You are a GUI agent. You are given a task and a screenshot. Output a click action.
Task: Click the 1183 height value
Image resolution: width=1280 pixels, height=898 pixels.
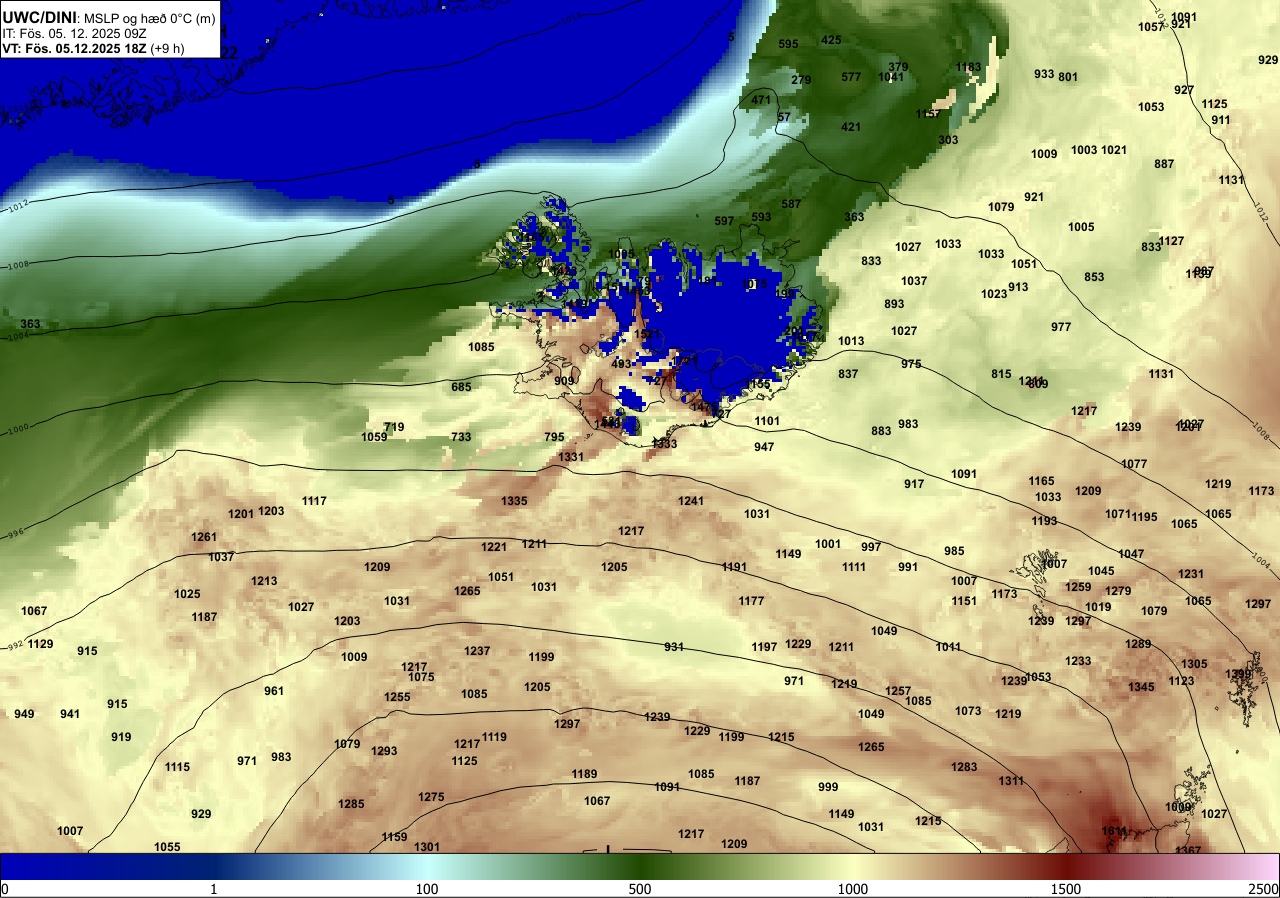[968, 67]
